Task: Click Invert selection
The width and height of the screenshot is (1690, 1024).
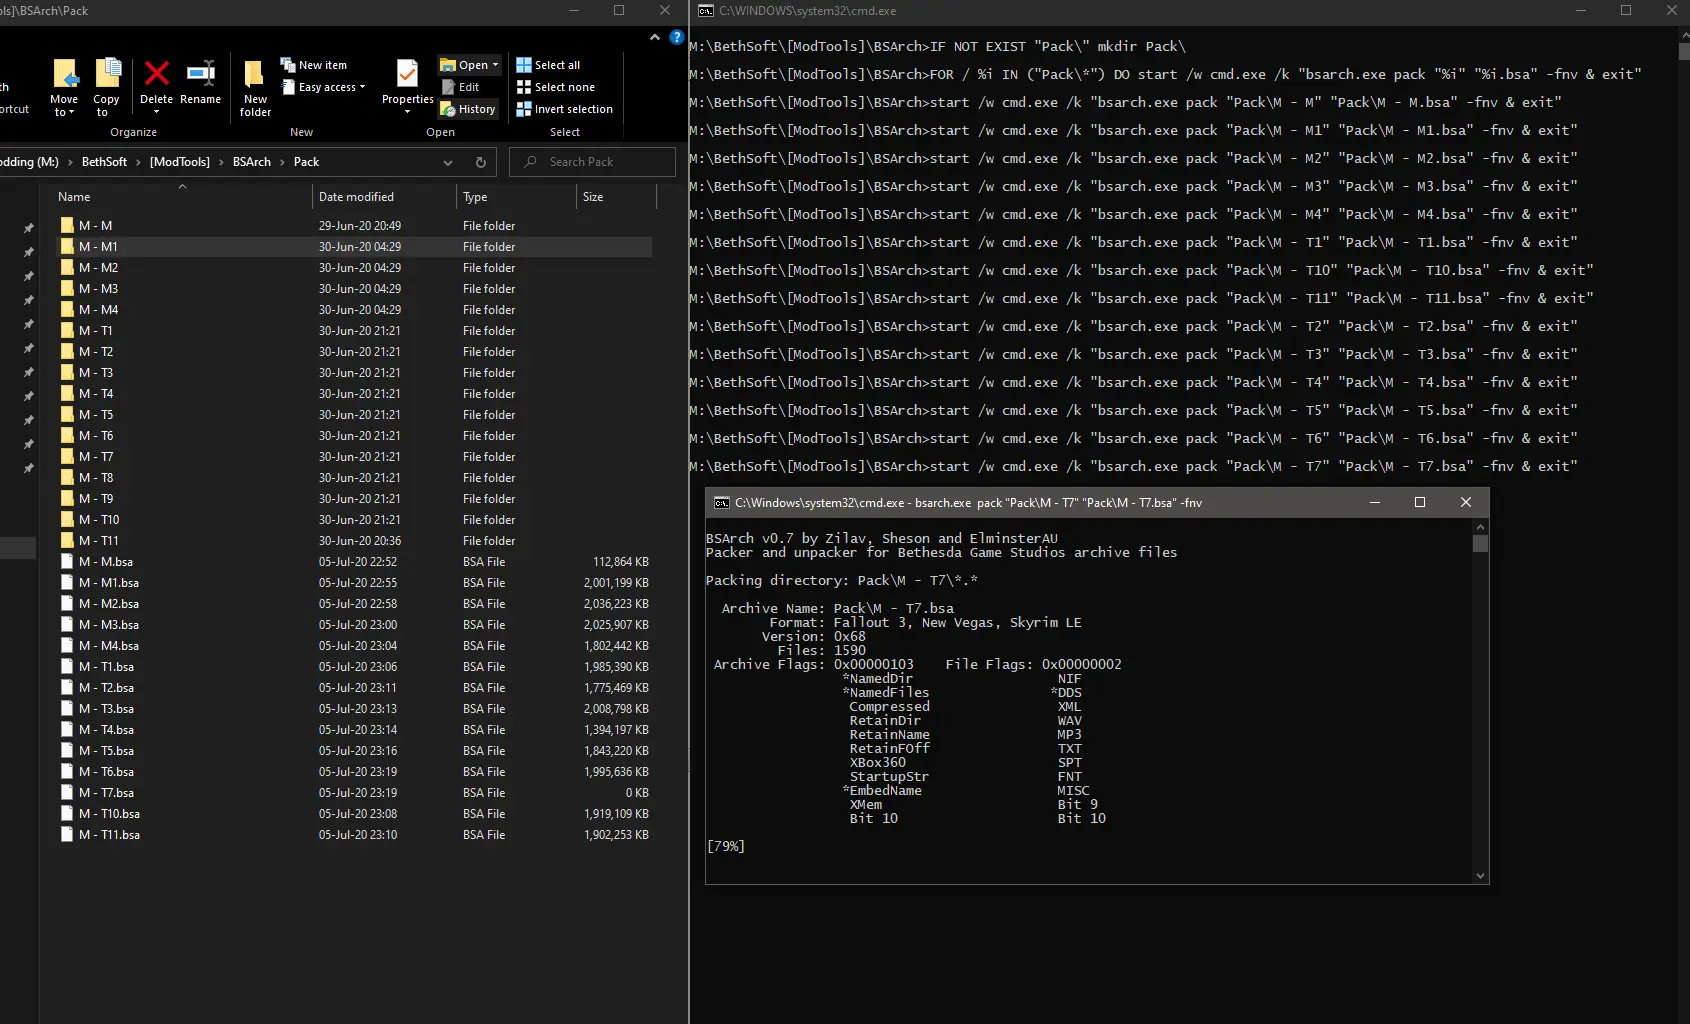Action: coord(565,109)
